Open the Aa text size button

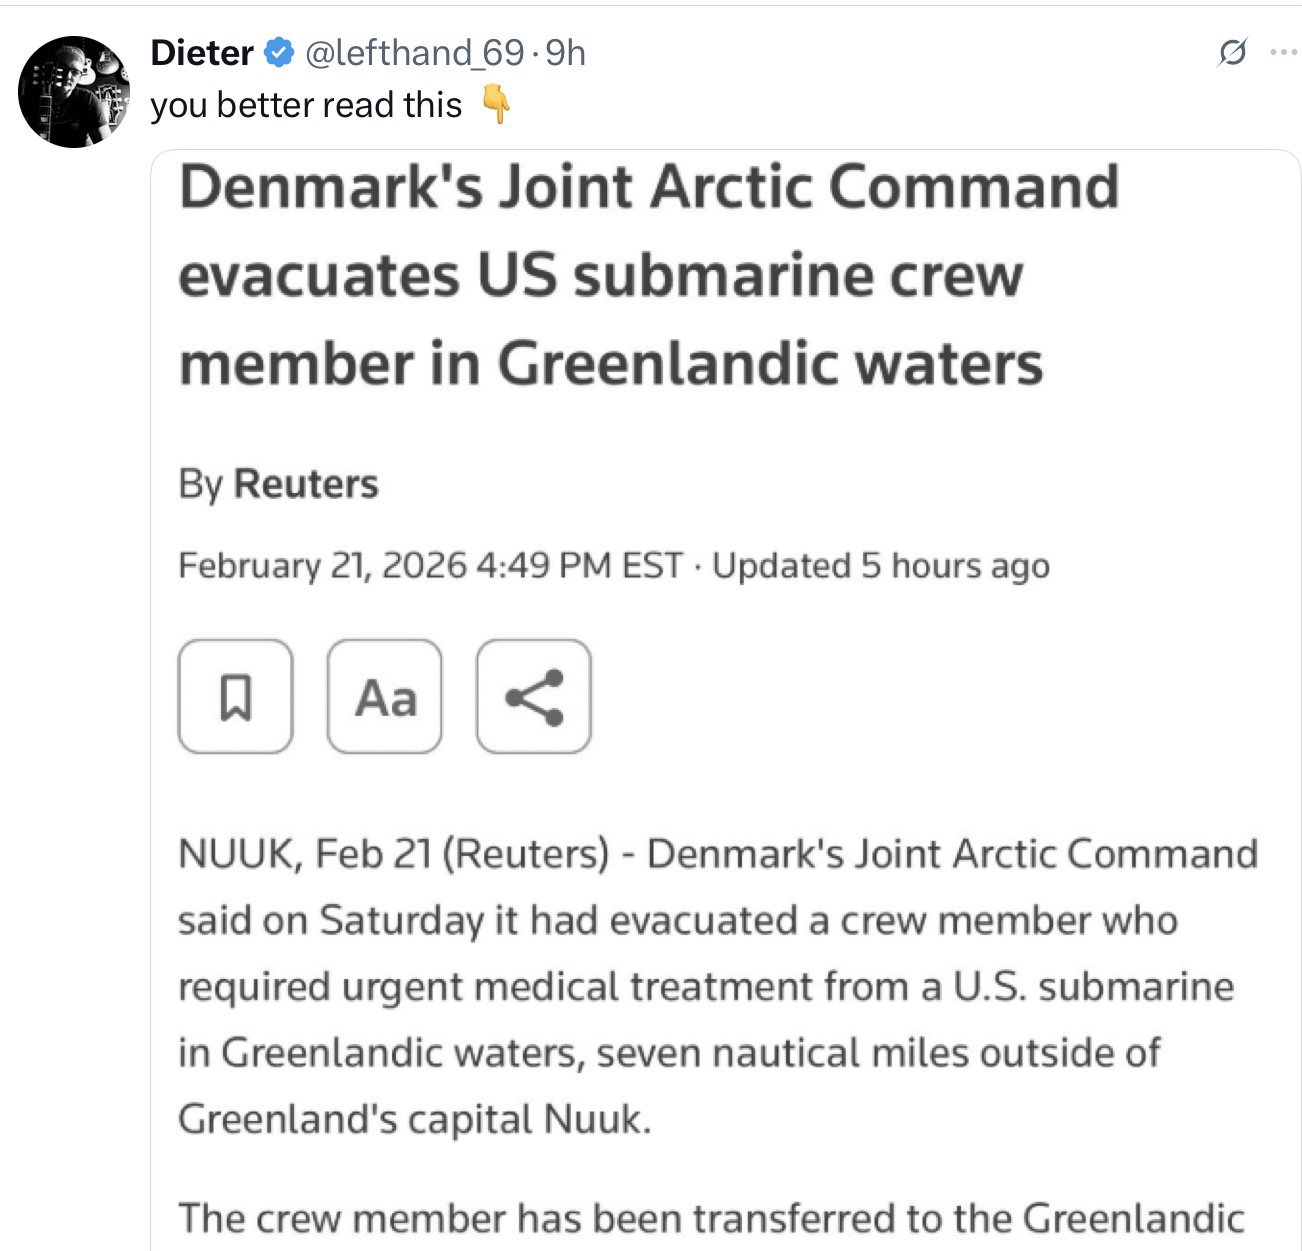[385, 696]
